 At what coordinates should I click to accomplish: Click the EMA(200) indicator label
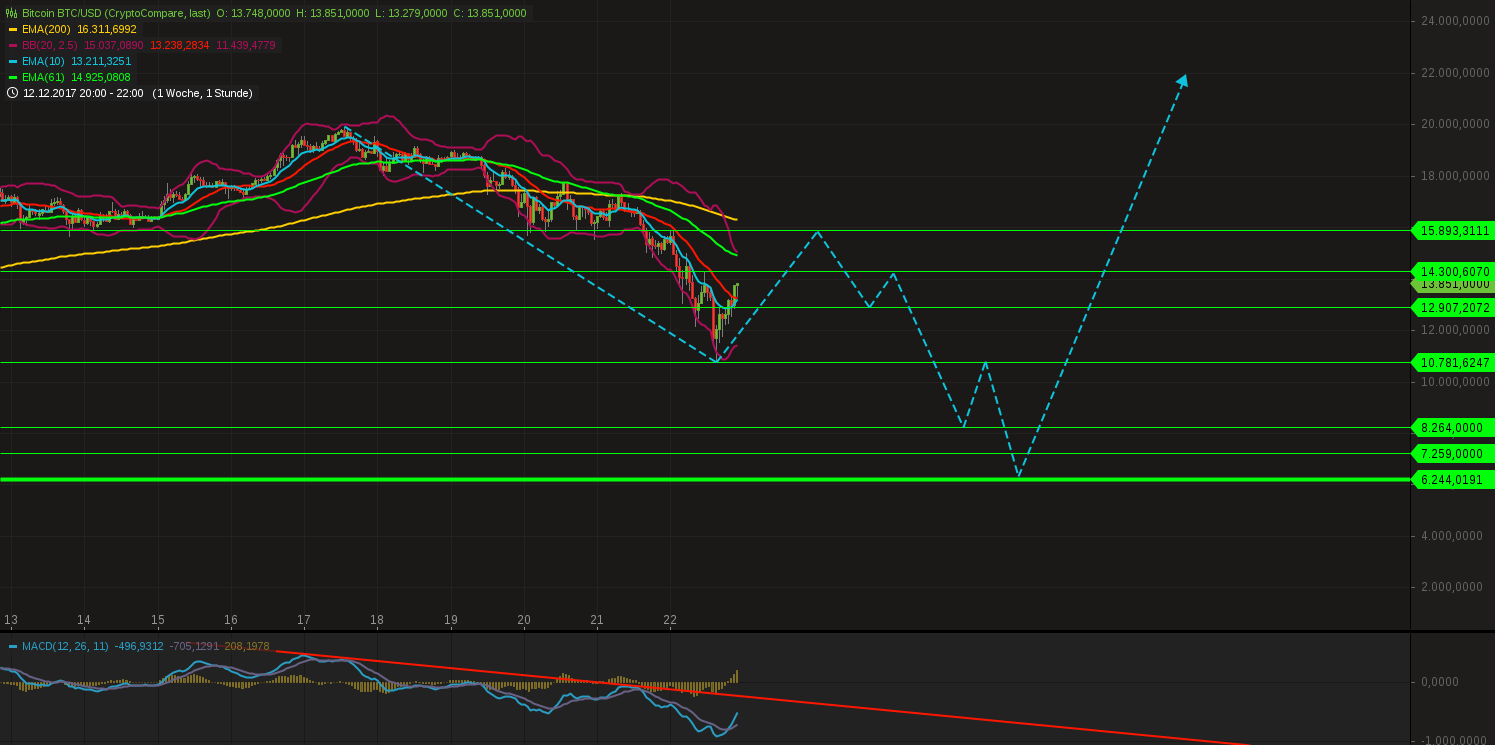46,29
